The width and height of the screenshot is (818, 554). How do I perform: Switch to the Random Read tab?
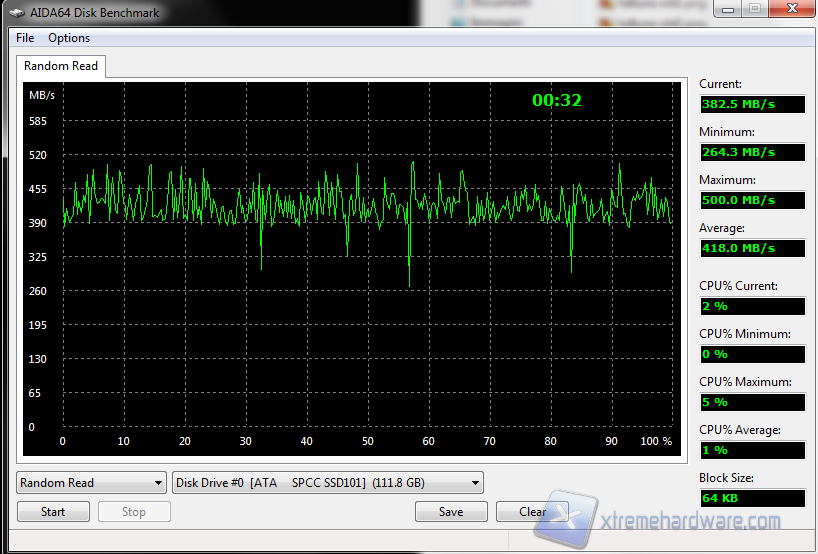61,66
